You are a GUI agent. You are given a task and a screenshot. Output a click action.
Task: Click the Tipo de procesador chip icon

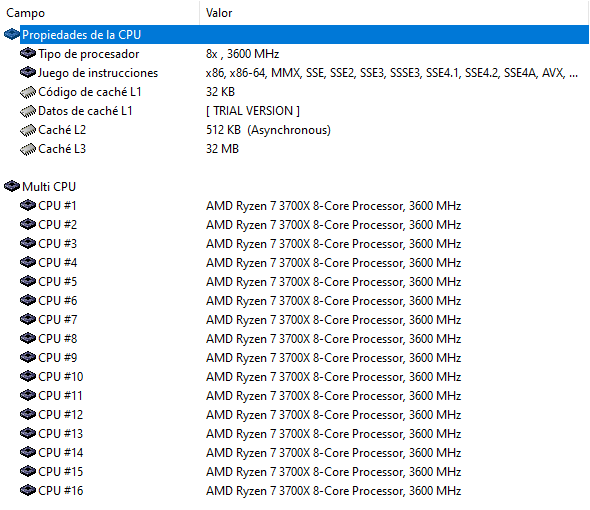click(x=27, y=53)
